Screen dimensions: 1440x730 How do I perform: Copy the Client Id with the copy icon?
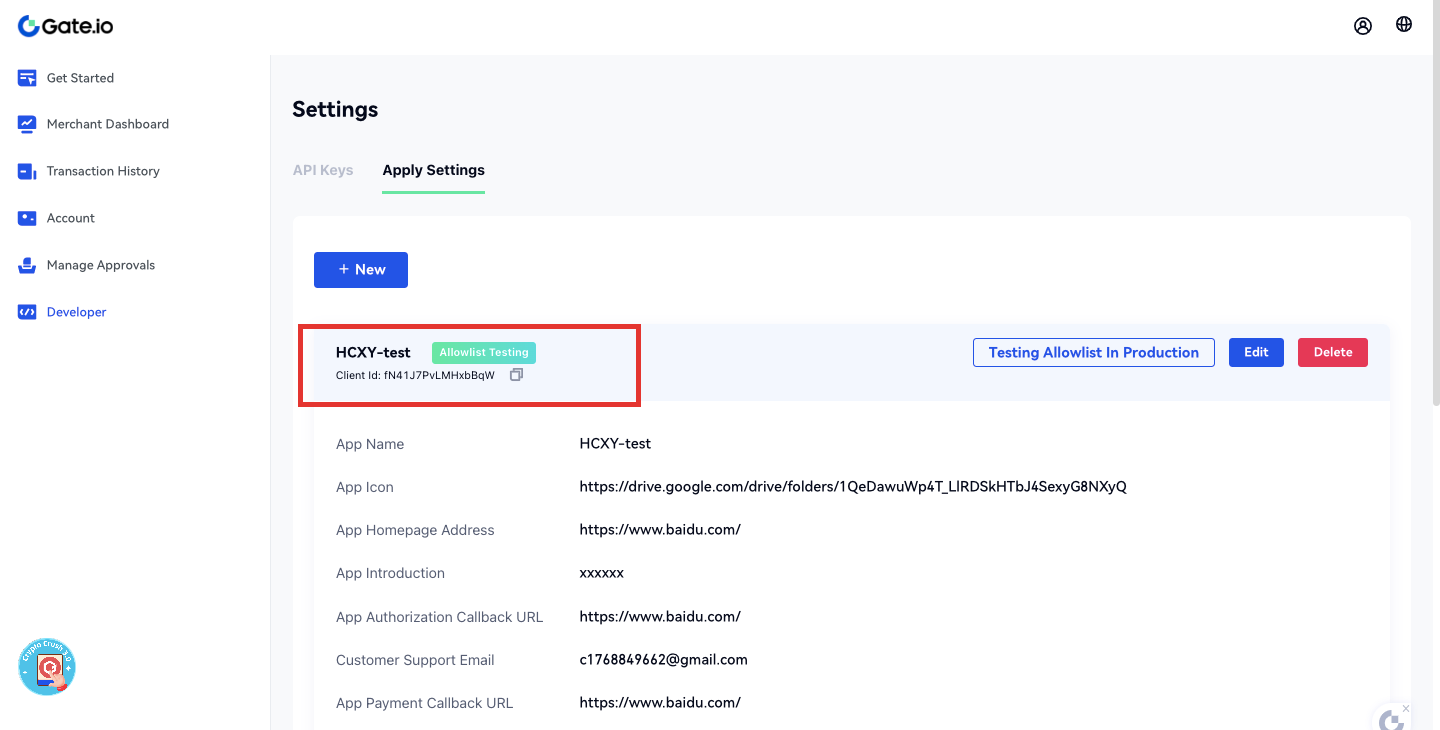coord(516,375)
